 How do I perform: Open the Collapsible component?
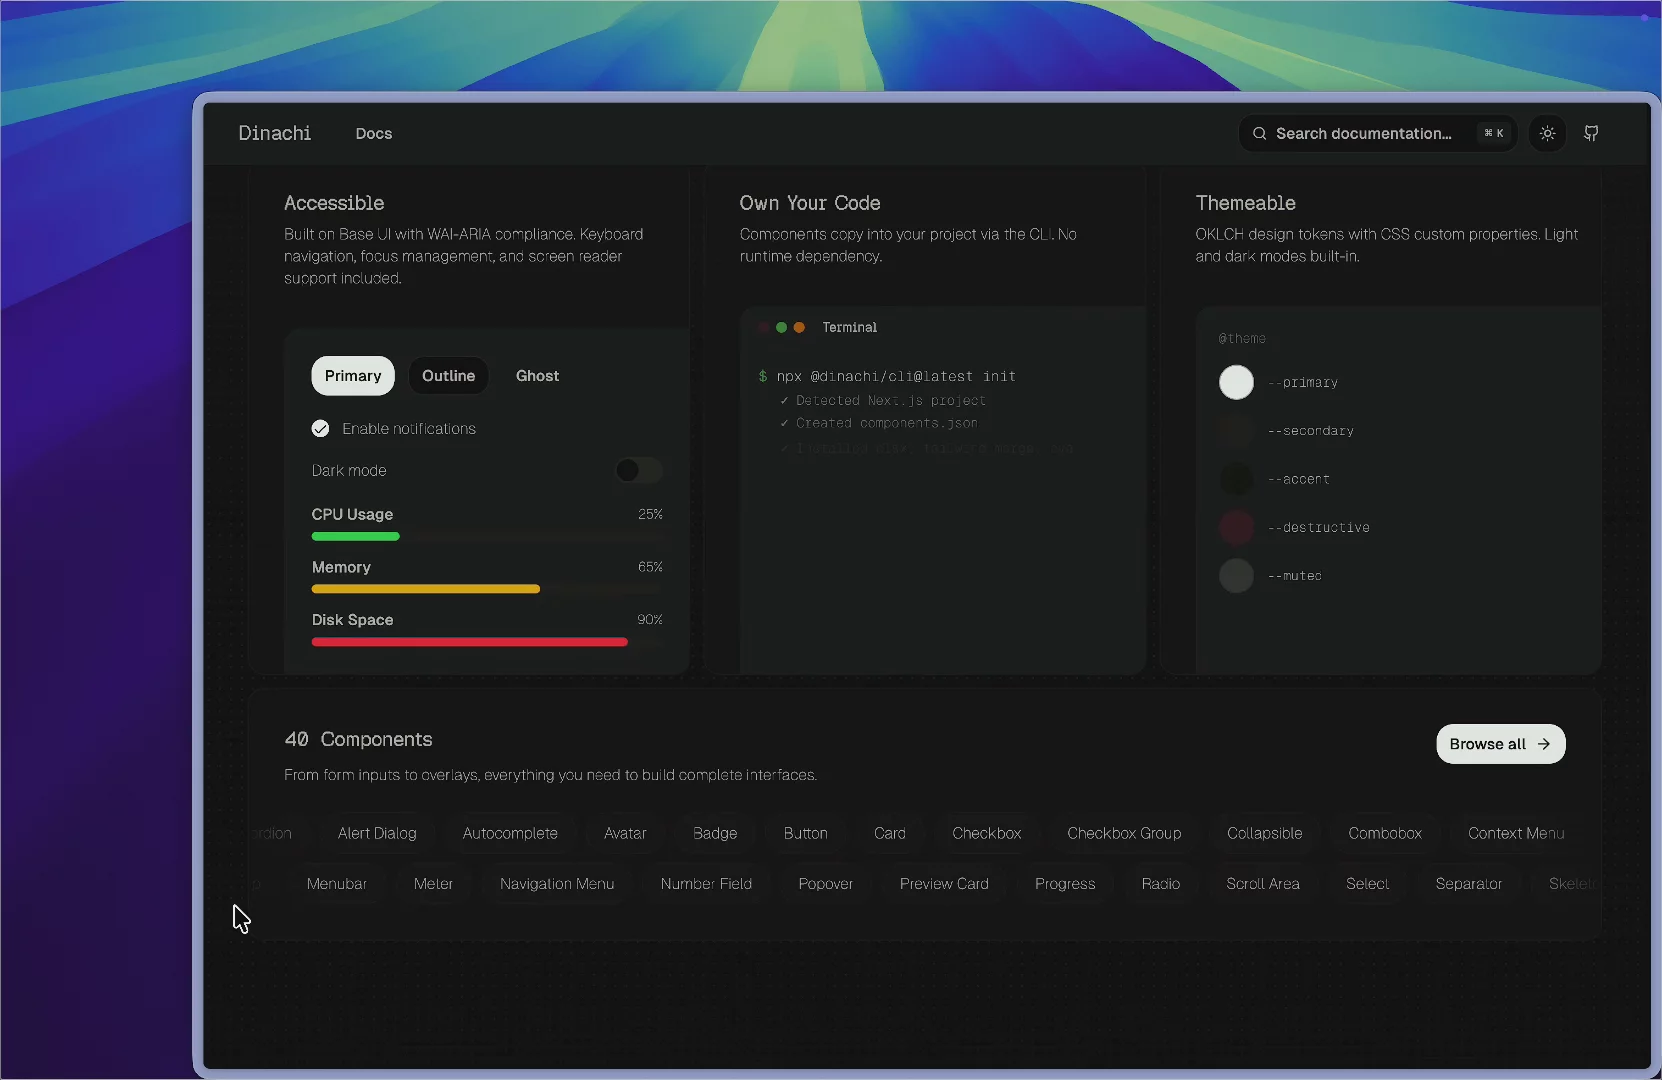coord(1265,833)
